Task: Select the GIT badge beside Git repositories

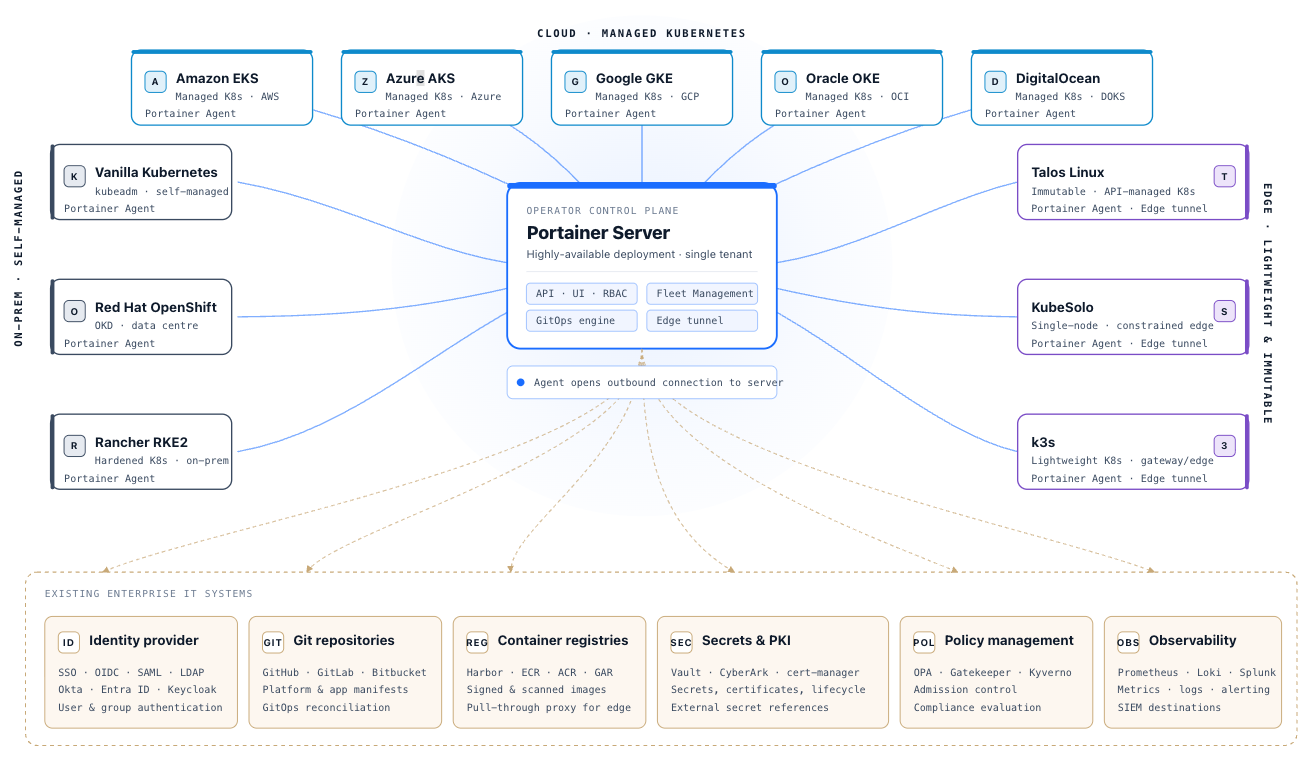Action: coord(273,643)
